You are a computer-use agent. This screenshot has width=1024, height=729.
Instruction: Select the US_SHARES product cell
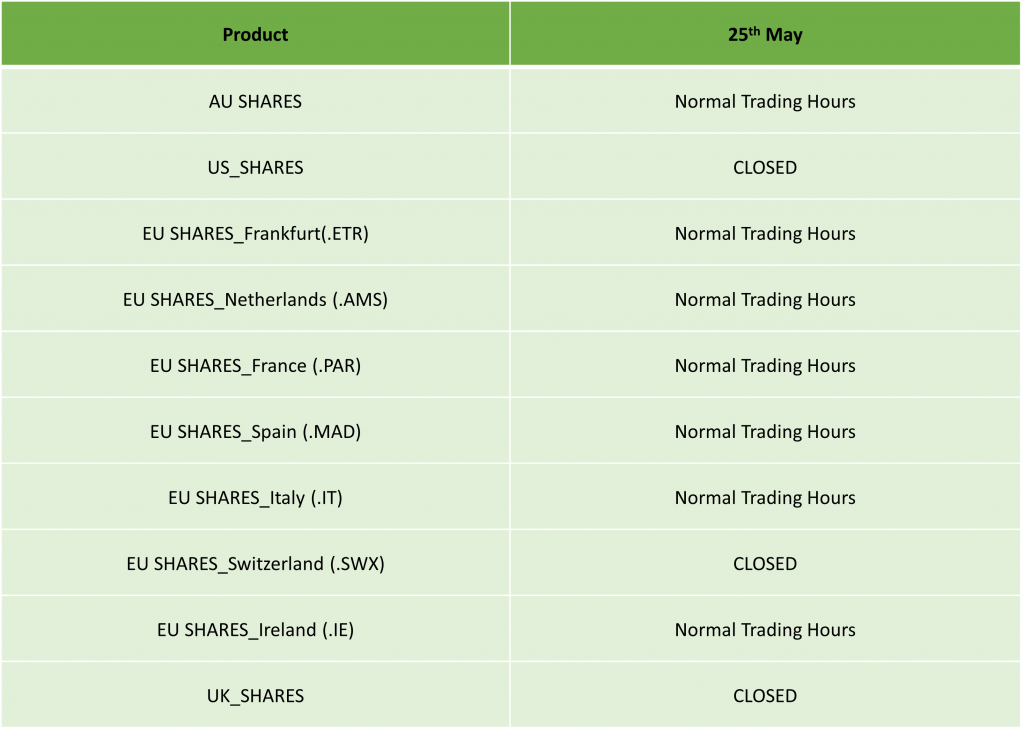tap(255, 167)
